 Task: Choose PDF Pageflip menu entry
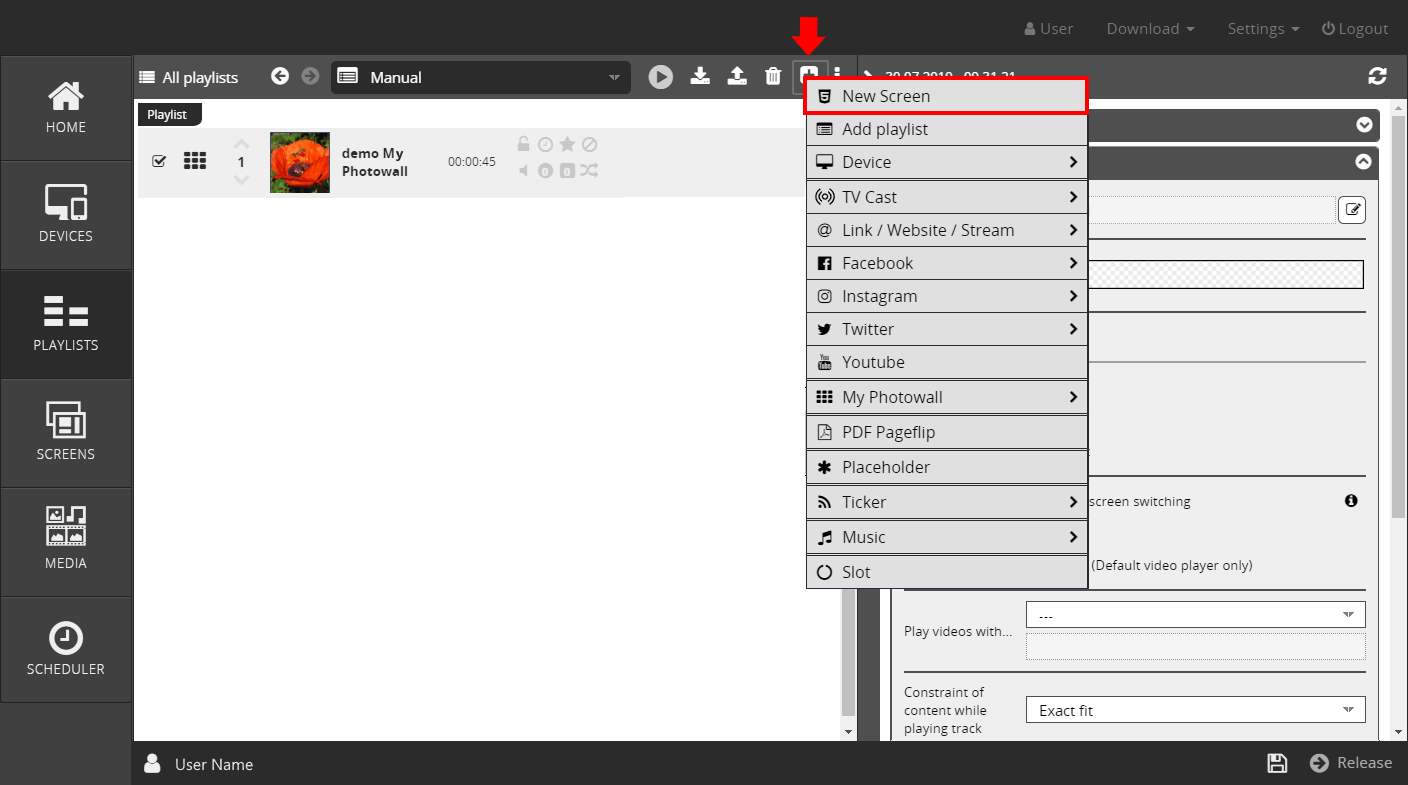(946, 432)
